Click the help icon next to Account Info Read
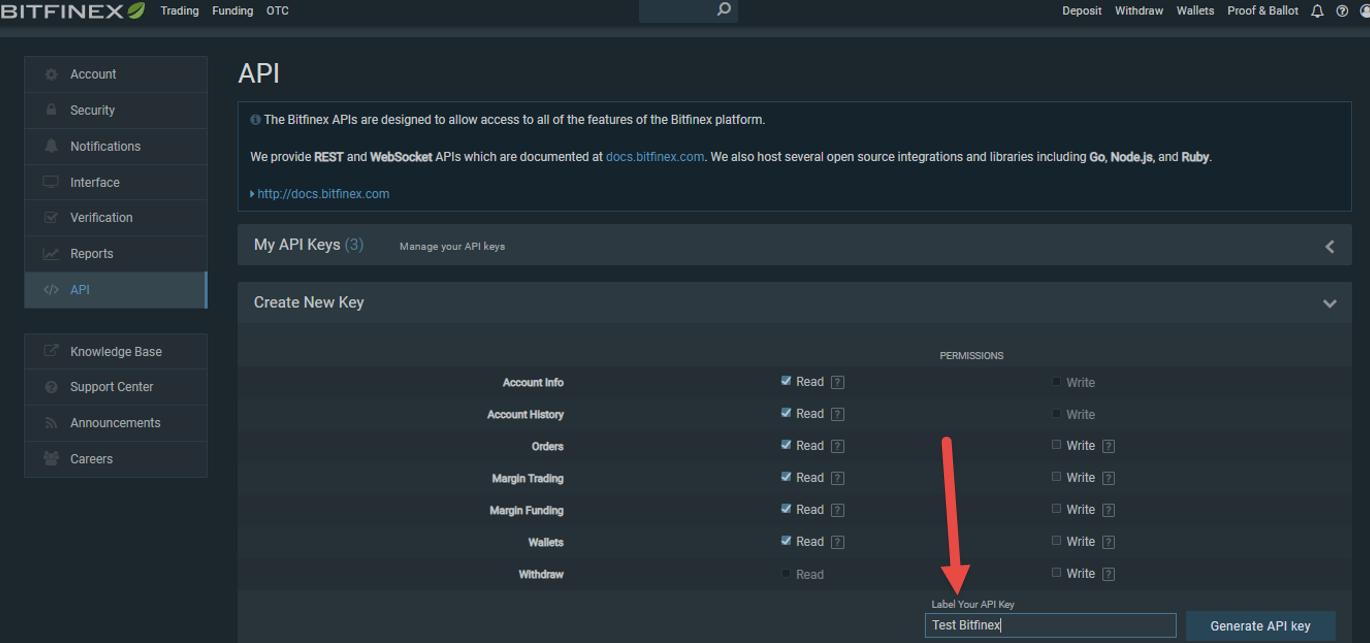Screen dimensions: 1370x643 [x=838, y=382]
